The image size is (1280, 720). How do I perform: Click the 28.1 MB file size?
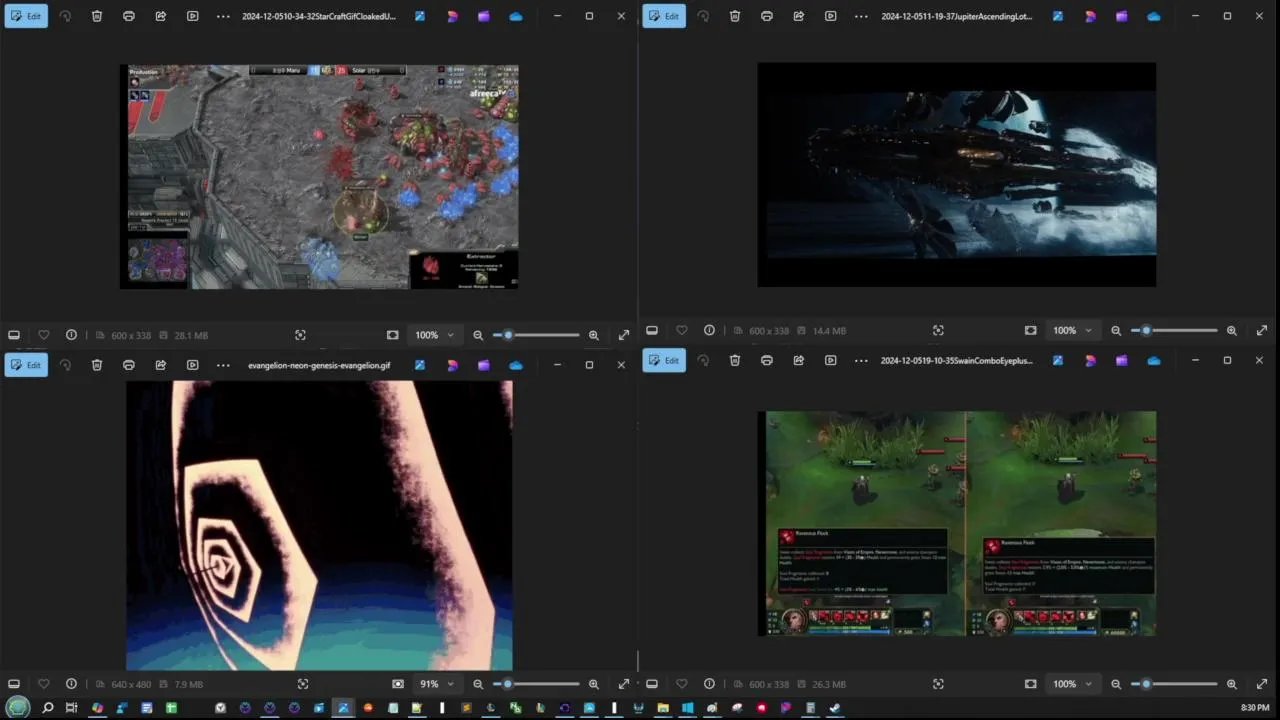(x=191, y=335)
